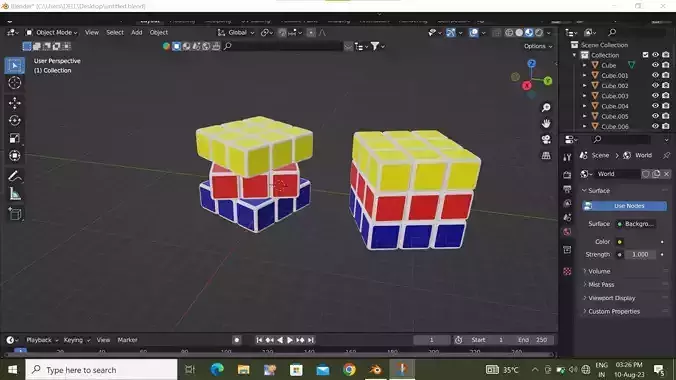Open the Object Mode dropdown
676x380 pixels.
coord(51,32)
